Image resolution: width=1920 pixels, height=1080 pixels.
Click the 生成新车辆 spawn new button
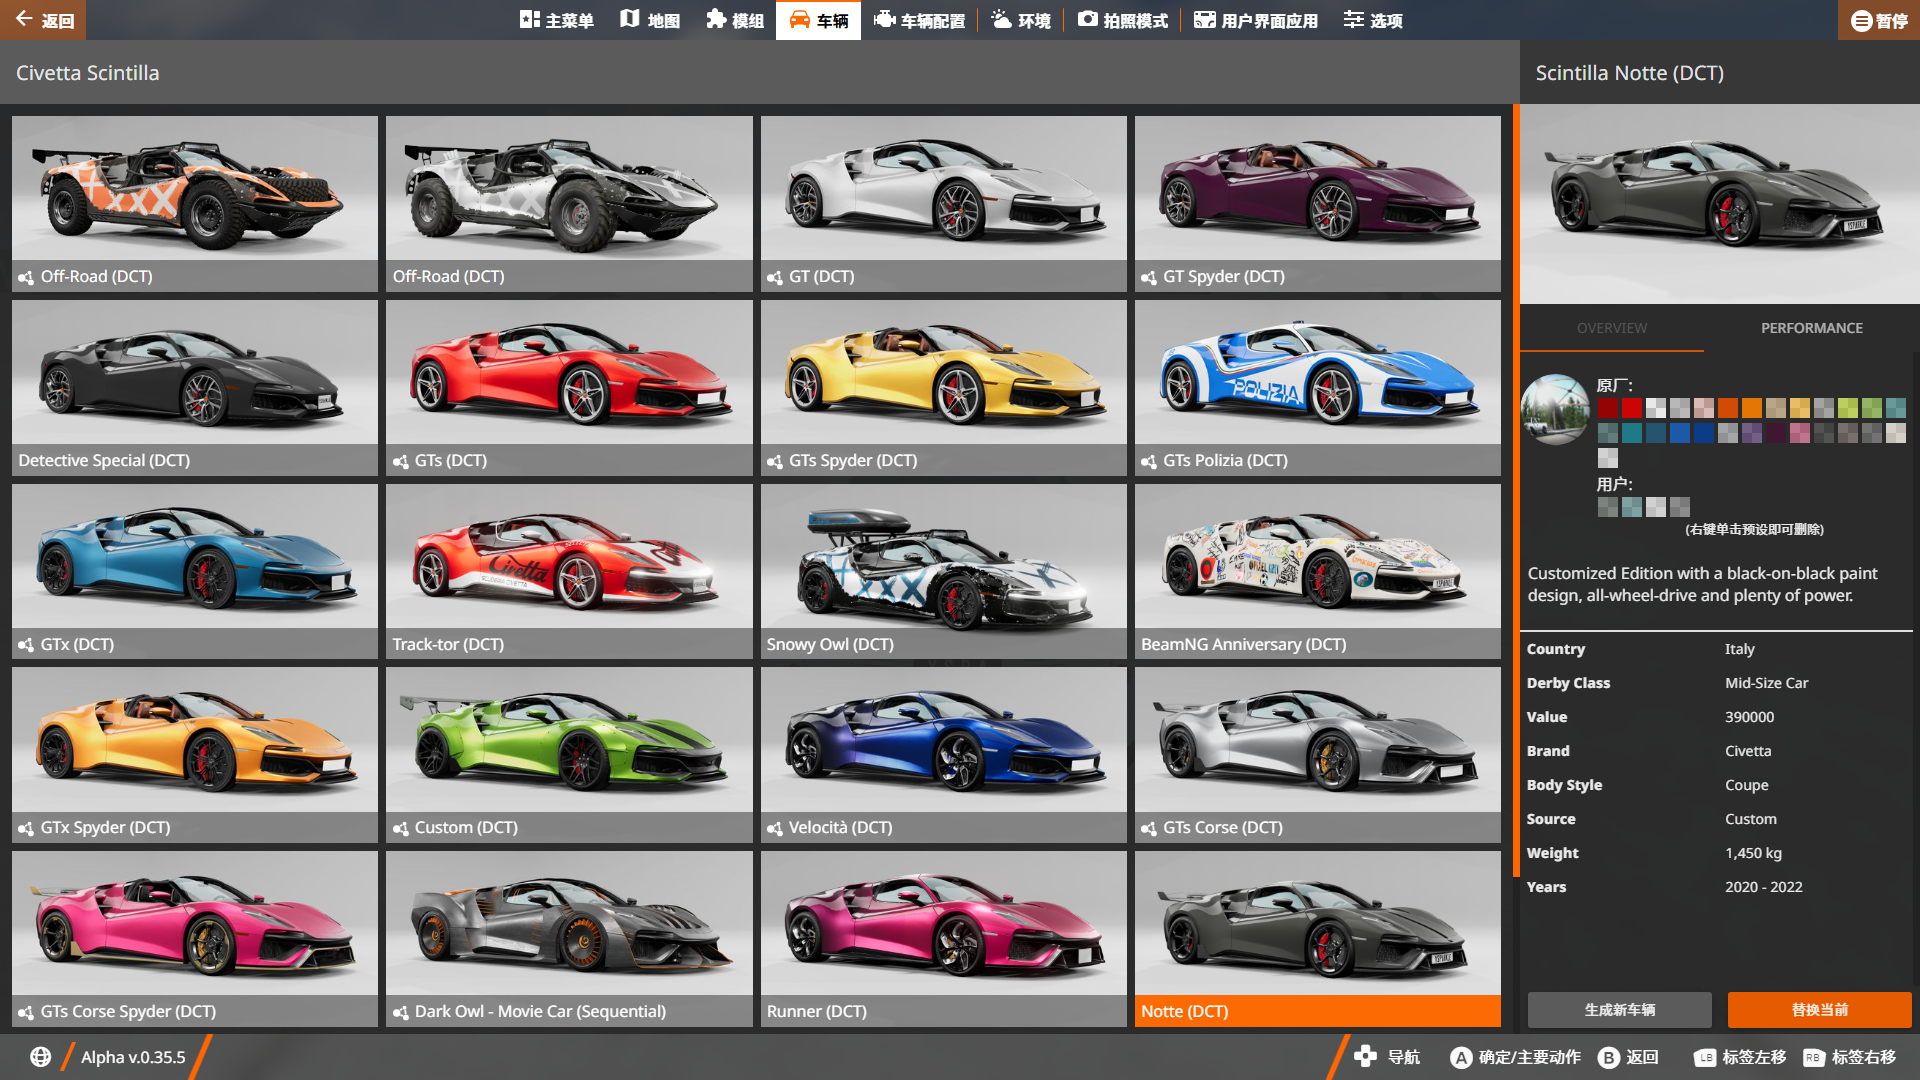click(x=1620, y=1010)
